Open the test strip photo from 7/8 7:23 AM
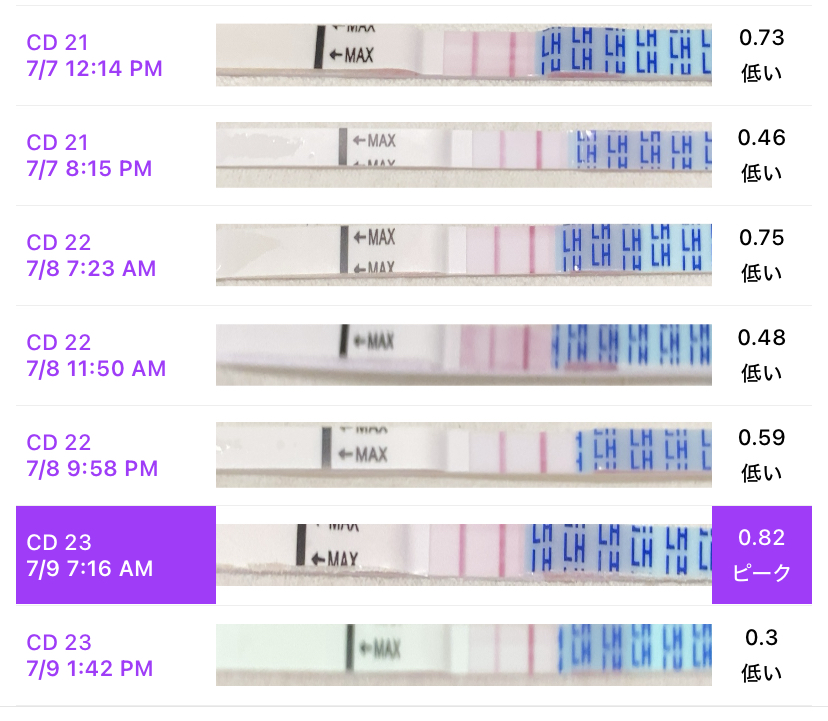Image resolution: width=828 pixels, height=721 pixels. pyautogui.click(x=464, y=255)
